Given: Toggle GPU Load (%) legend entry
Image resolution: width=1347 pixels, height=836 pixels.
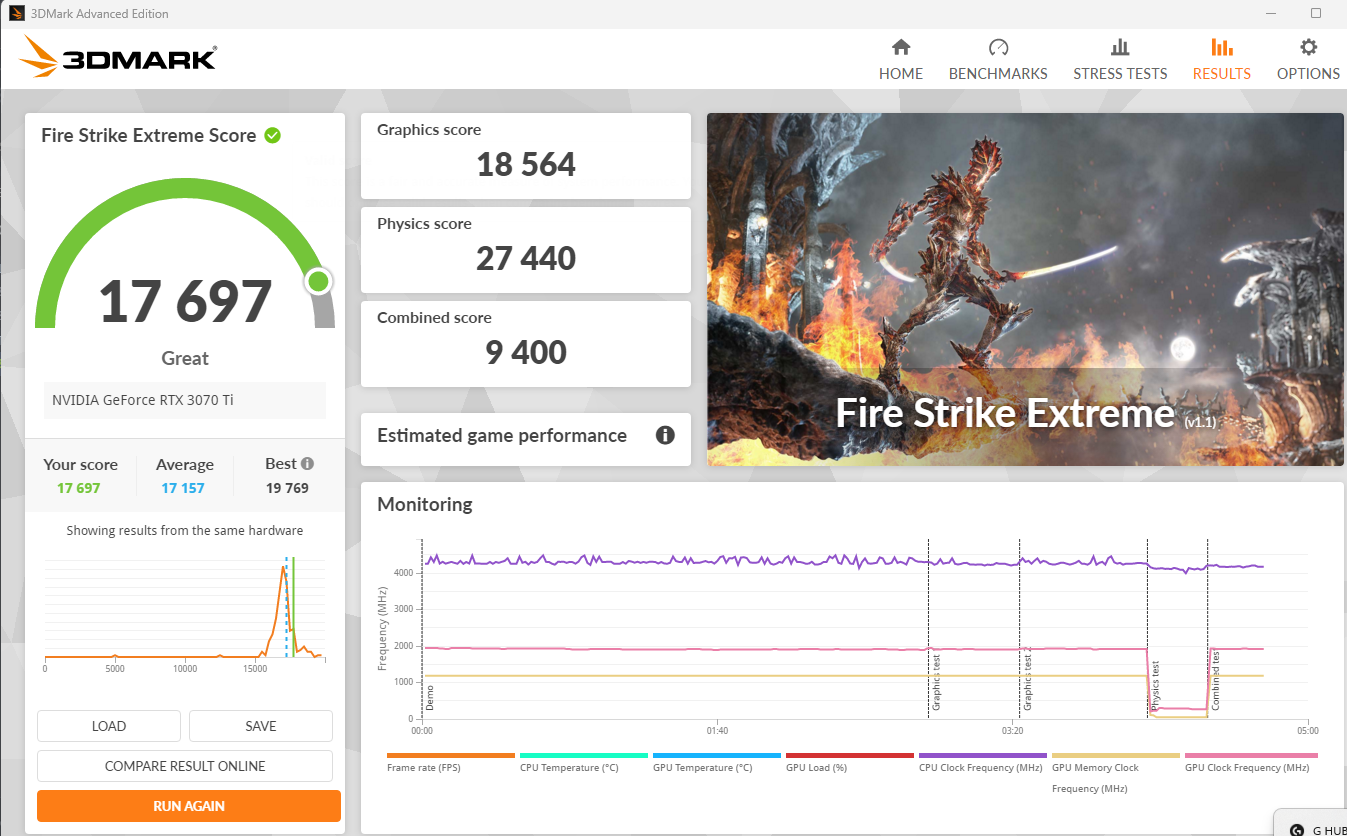Looking at the screenshot, I should [x=850, y=763].
